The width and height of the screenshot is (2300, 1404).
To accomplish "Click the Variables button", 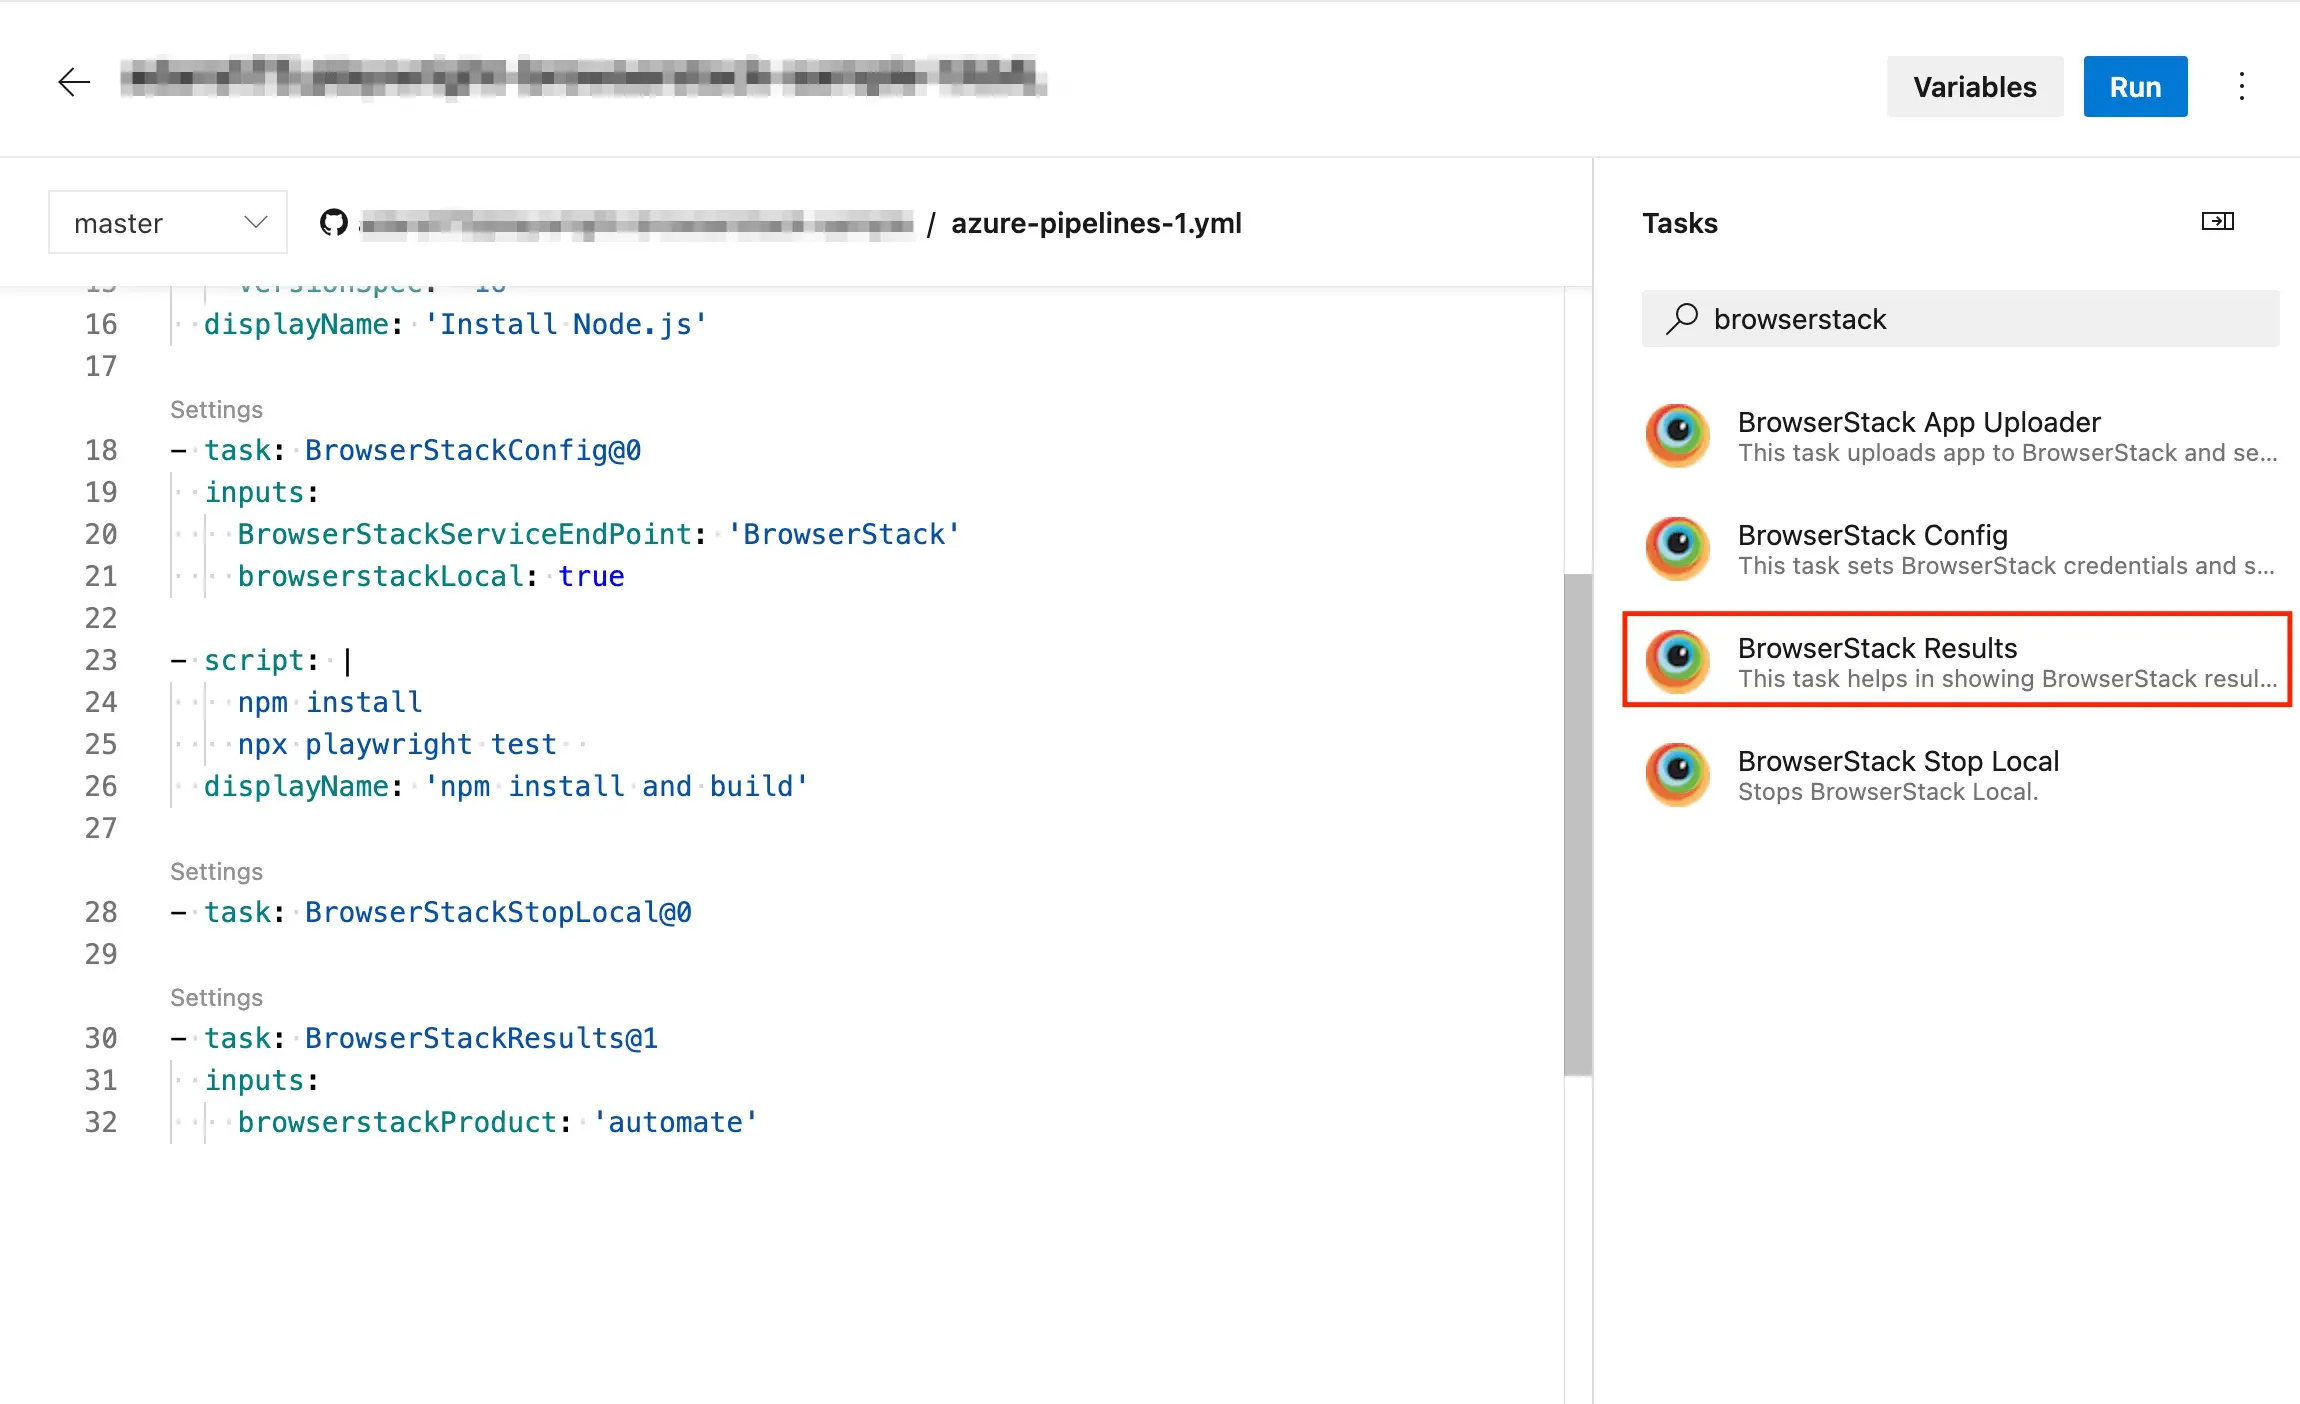I will click(x=1974, y=87).
